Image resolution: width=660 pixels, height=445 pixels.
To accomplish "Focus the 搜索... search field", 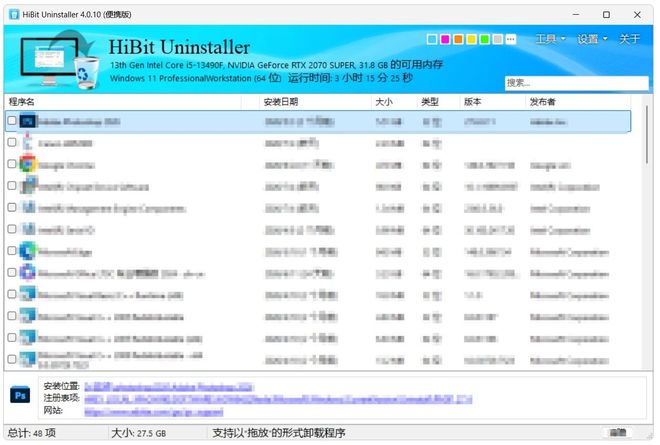I will point(576,83).
